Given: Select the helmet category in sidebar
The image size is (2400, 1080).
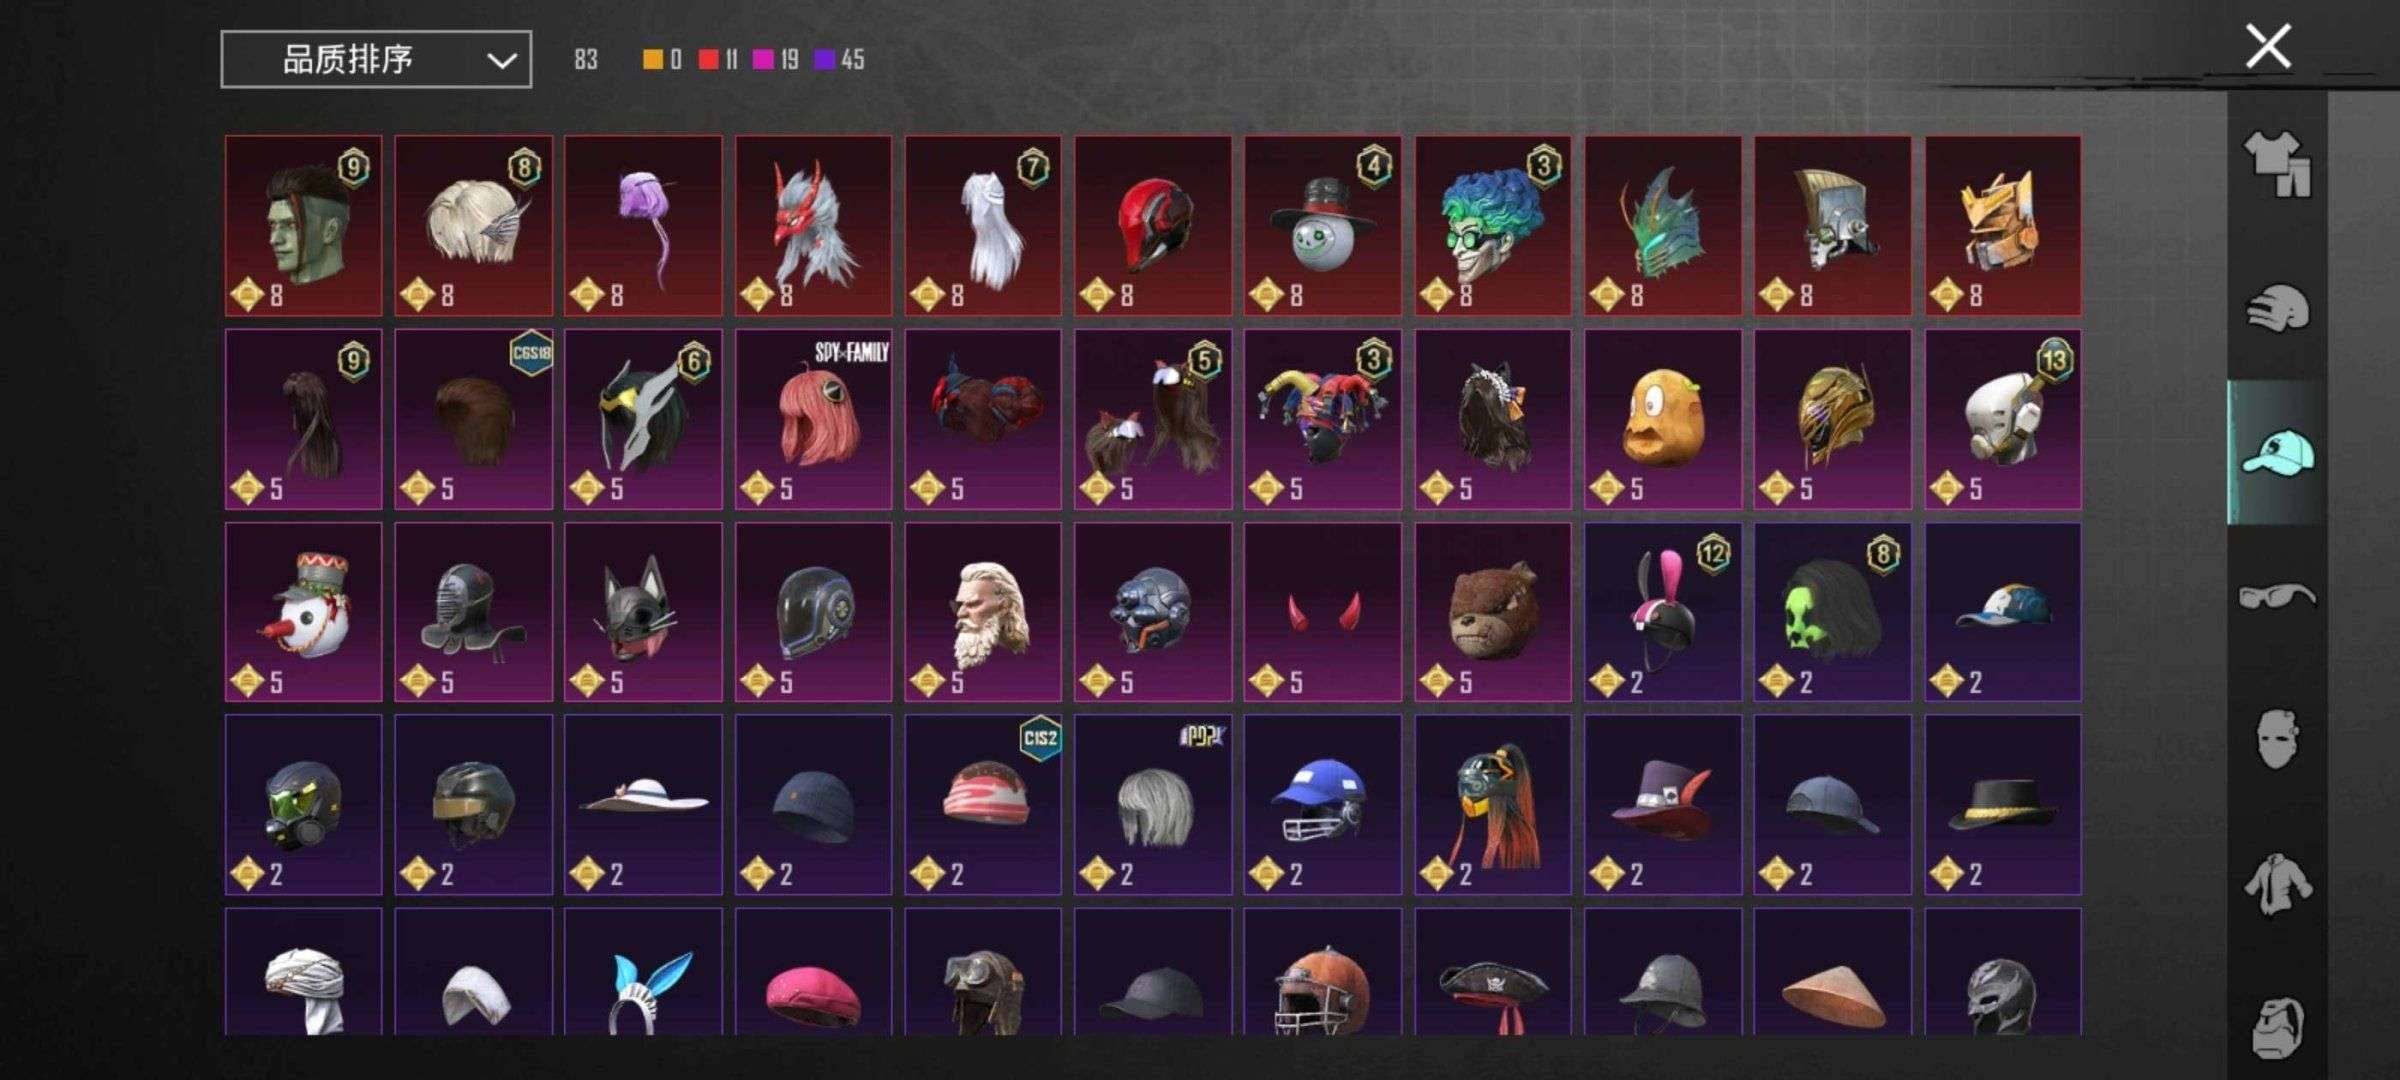Looking at the screenshot, I should [2277, 309].
